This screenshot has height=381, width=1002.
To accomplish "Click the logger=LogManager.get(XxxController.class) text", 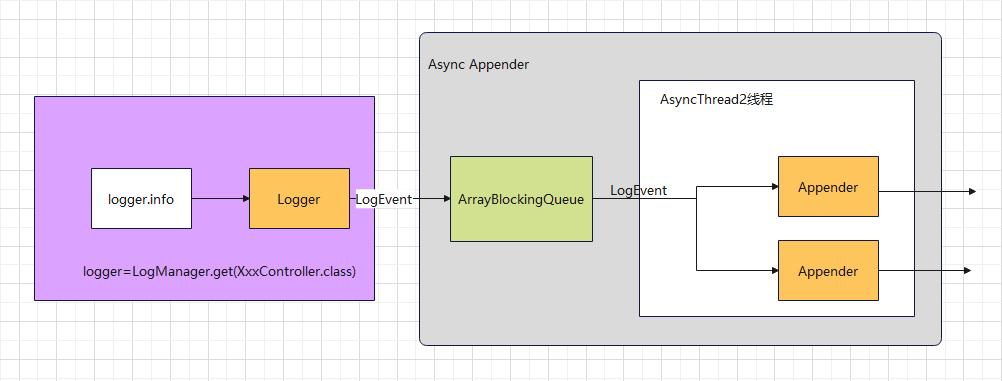I will (219, 271).
